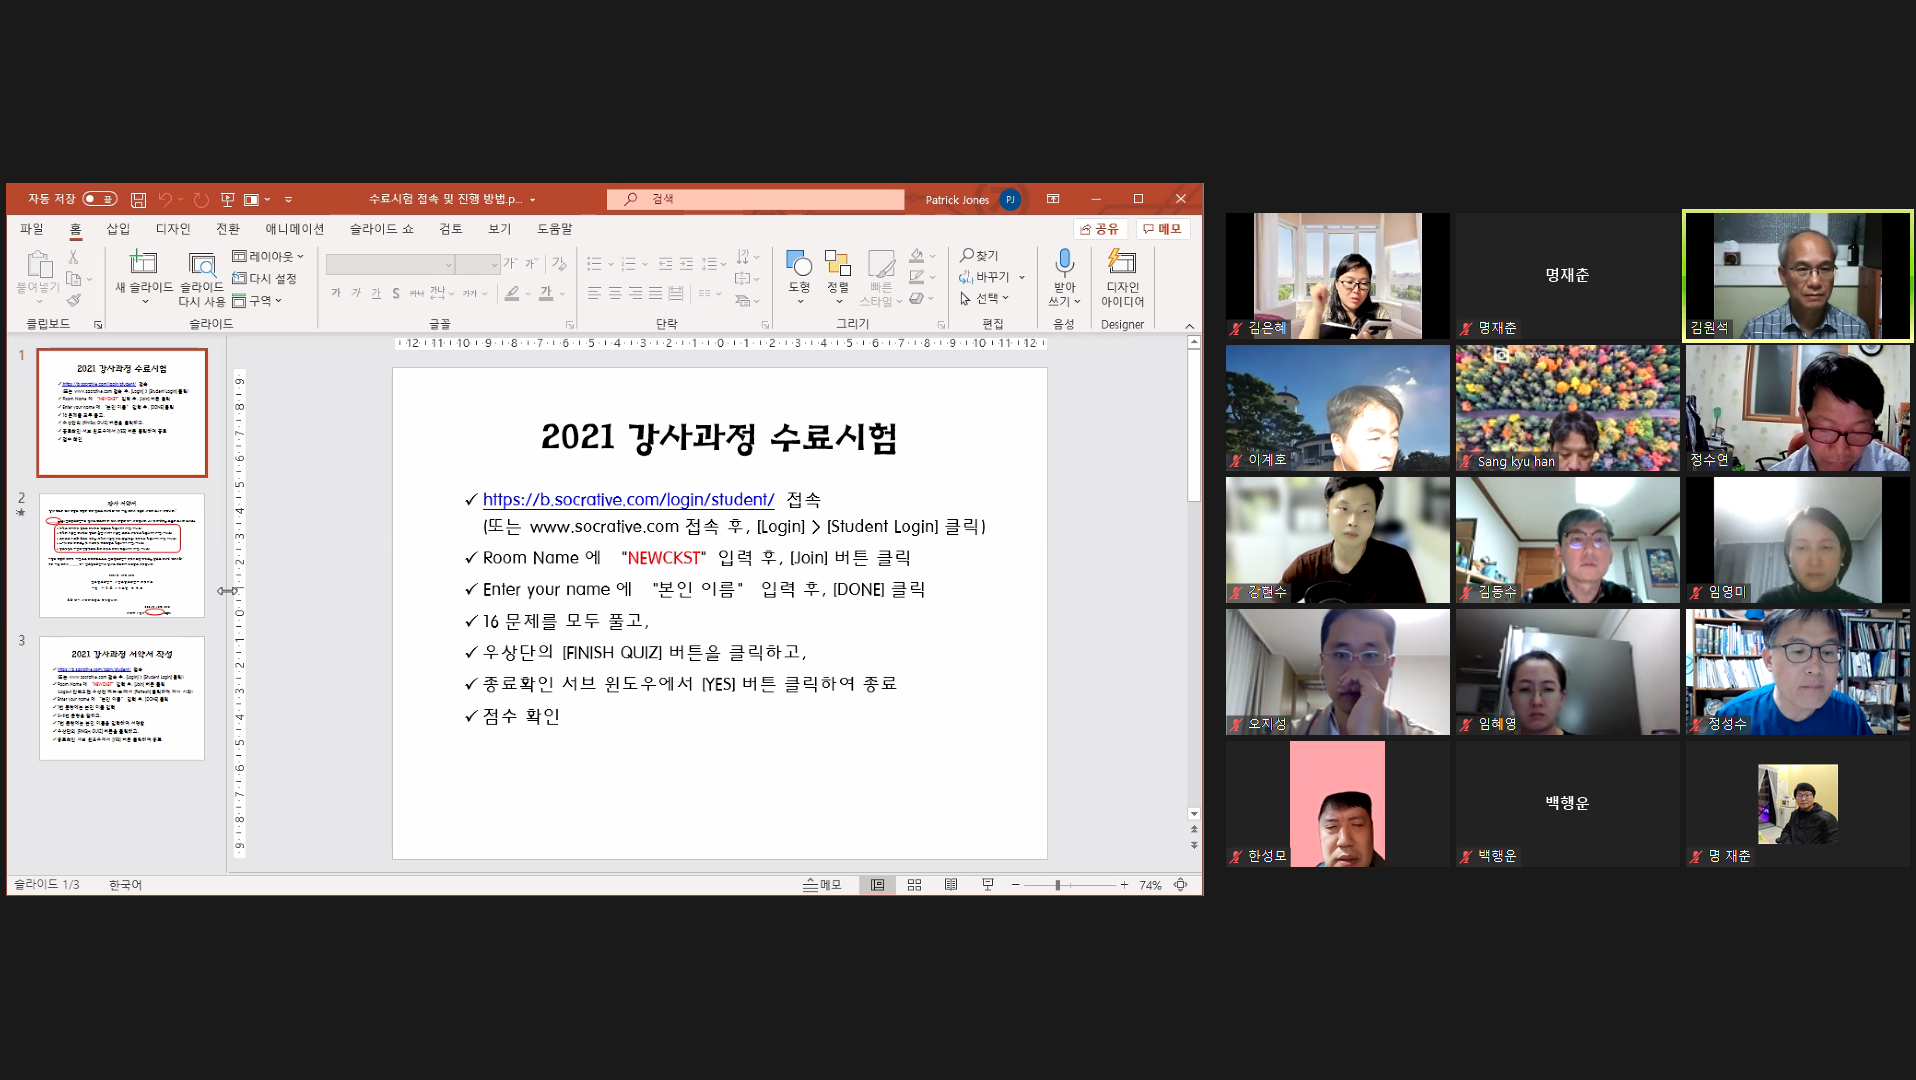The height and width of the screenshot is (1080, 1916).
Task: Click the Share (공유) button
Action: (1099, 229)
